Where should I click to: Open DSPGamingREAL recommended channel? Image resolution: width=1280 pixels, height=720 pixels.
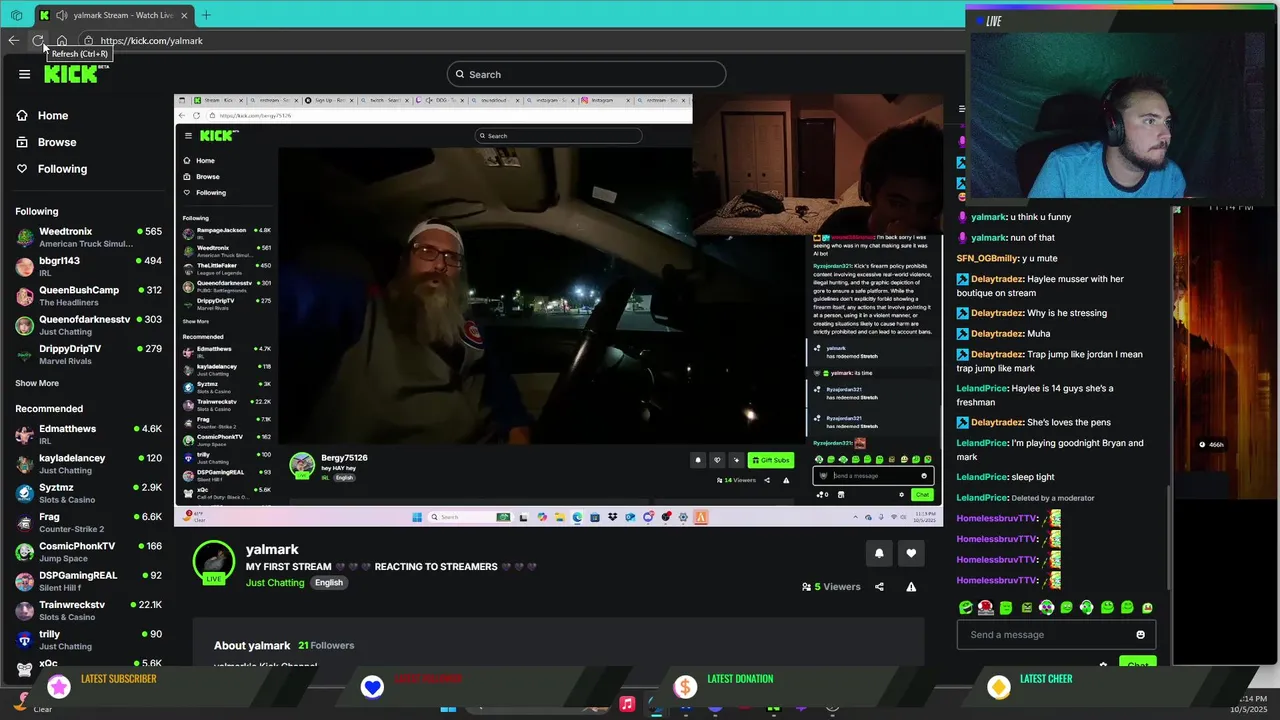[88, 580]
